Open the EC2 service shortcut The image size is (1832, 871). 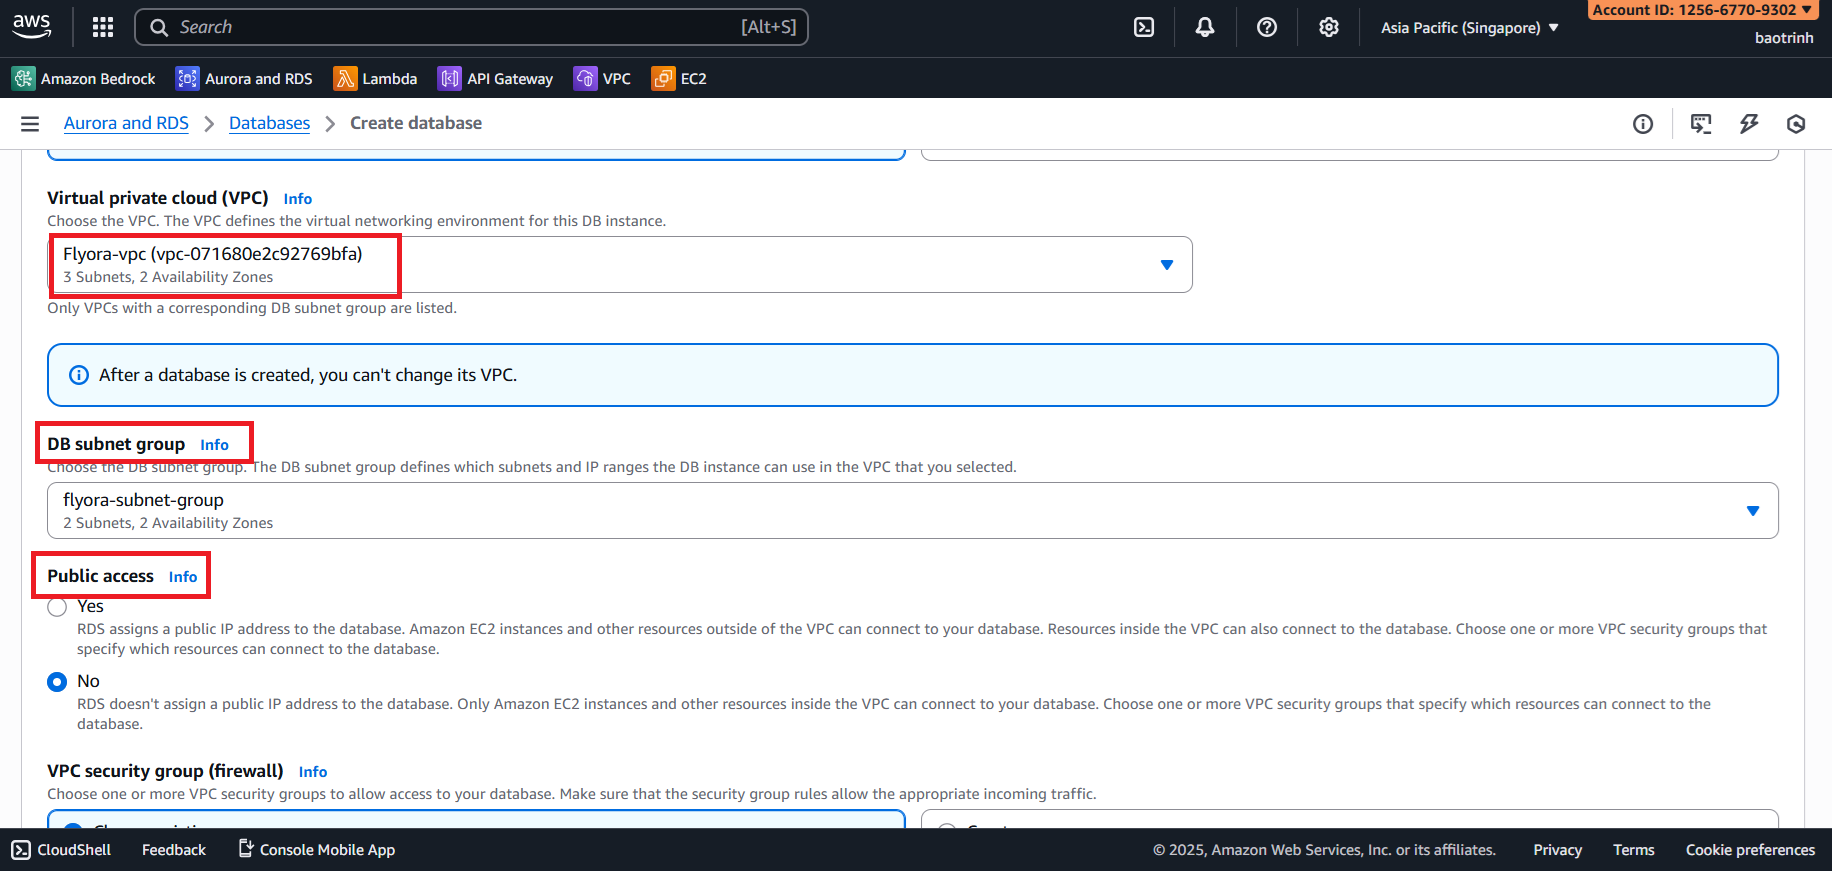(679, 79)
